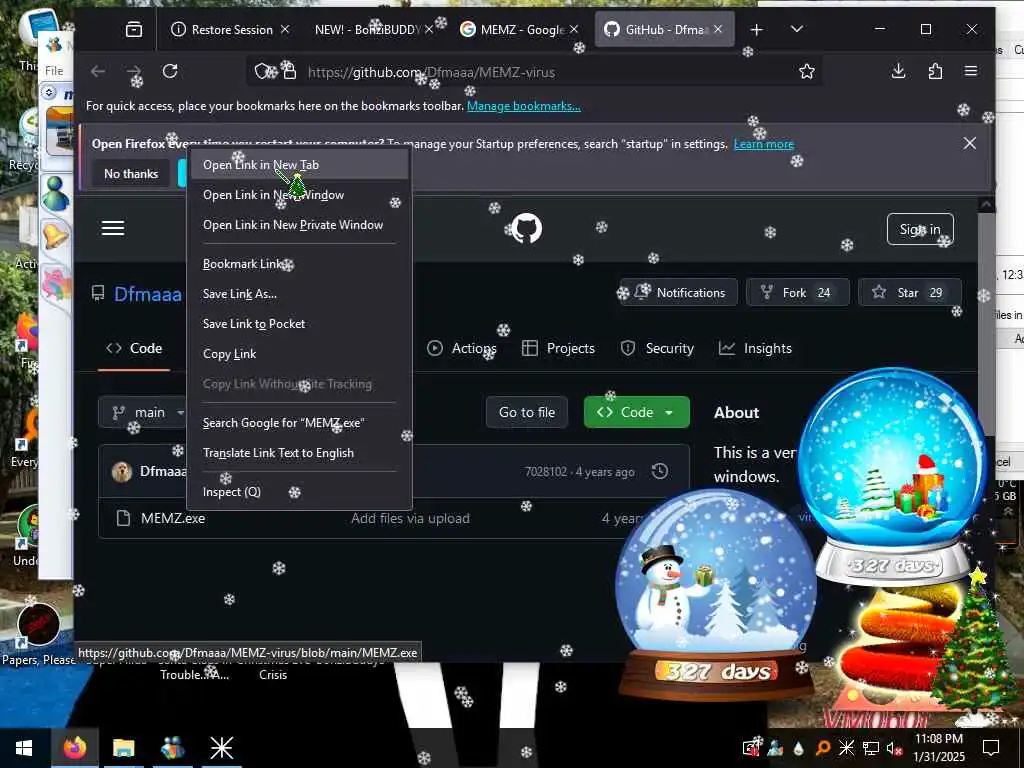Open Papers, Please desktop shortcut
The image size is (1024, 768).
coord(39,635)
